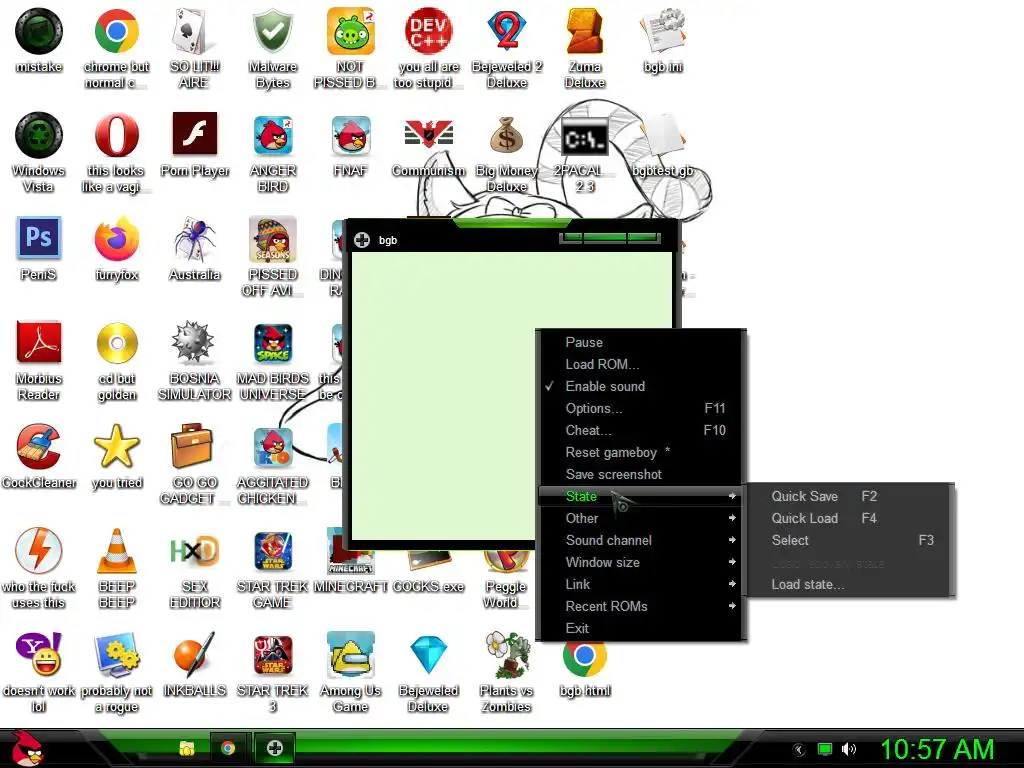Select Quick Save in State submenu
The width and height of the screenshot is (1024, 768).
pyautogui.click(x=851, y=496)
